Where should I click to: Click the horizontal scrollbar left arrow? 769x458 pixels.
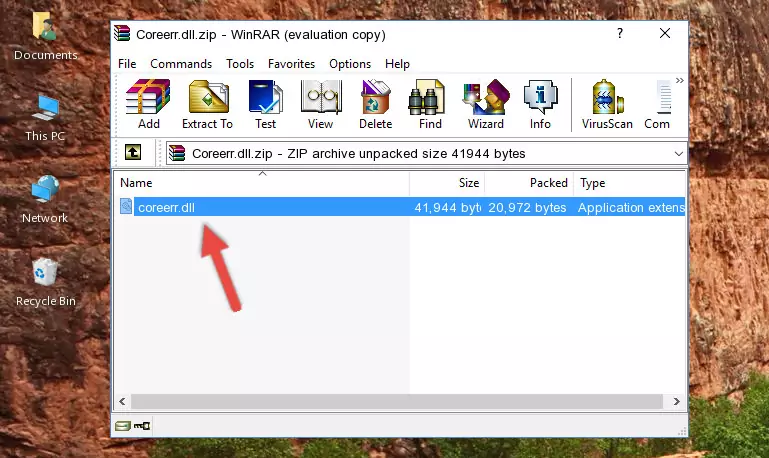(122, 402)
